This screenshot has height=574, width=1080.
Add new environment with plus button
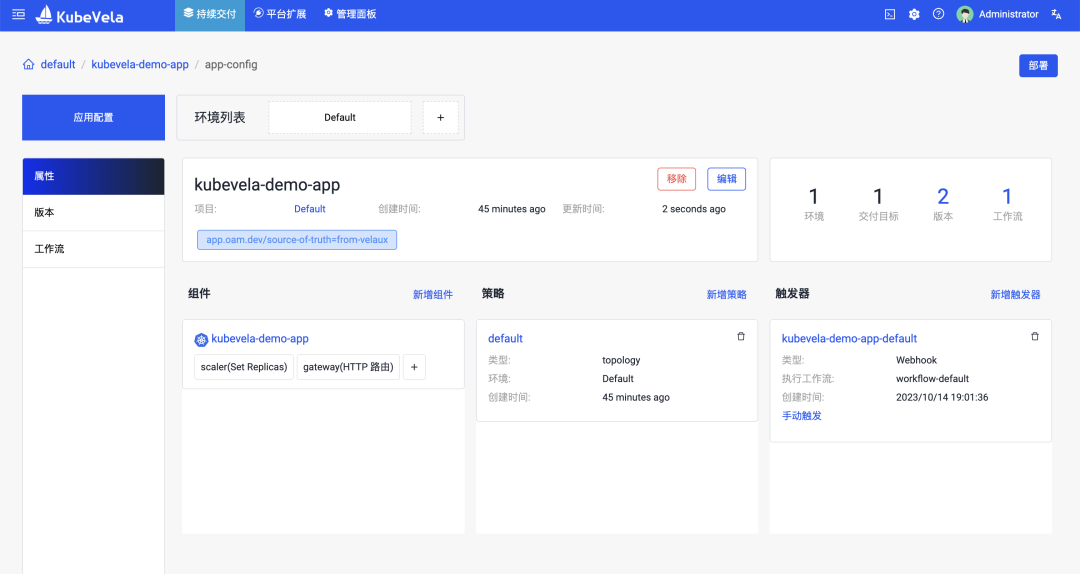coord(441,118)
